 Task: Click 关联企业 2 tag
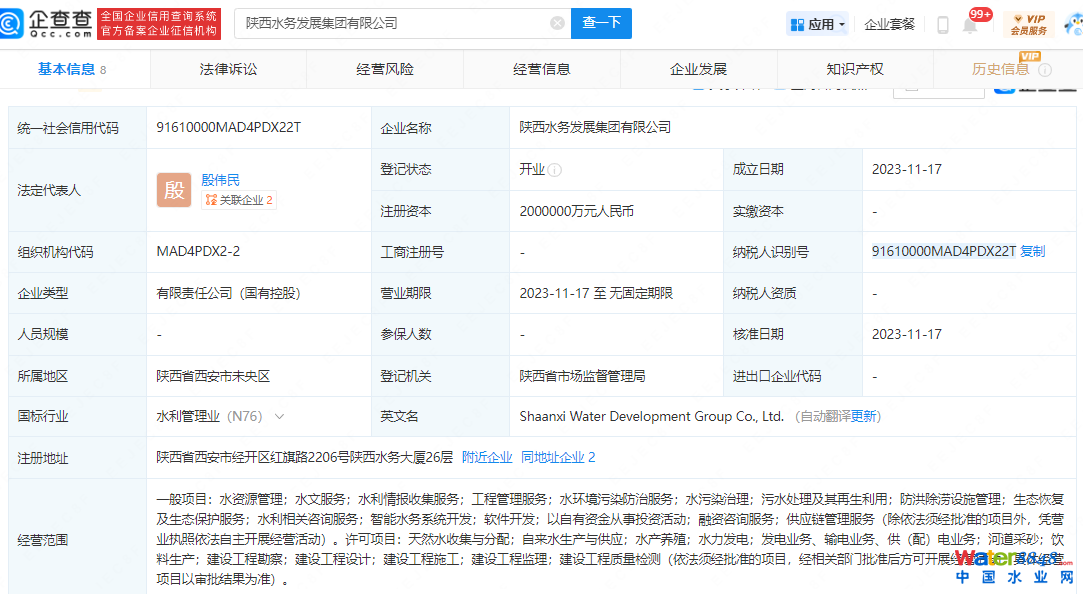(239, 200)
